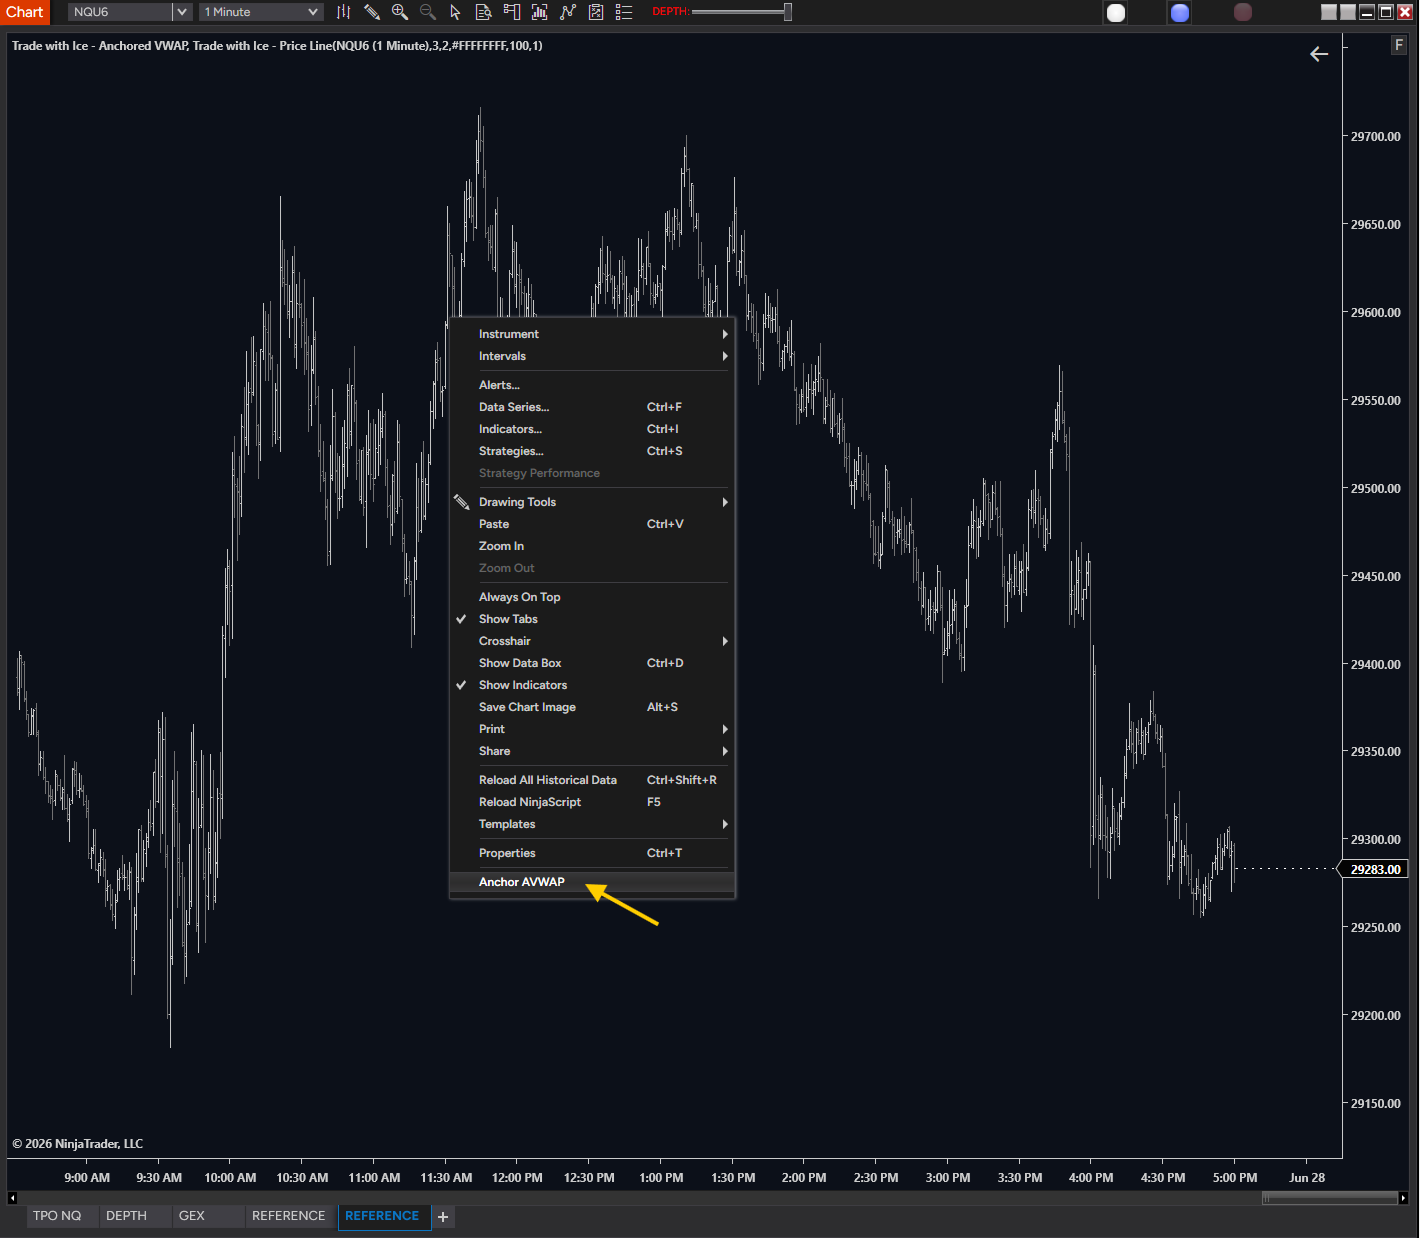Viewport: 1420px width, 1238px height.
Task: Select the cursor pointer tool icon
Action: (456, 12)
